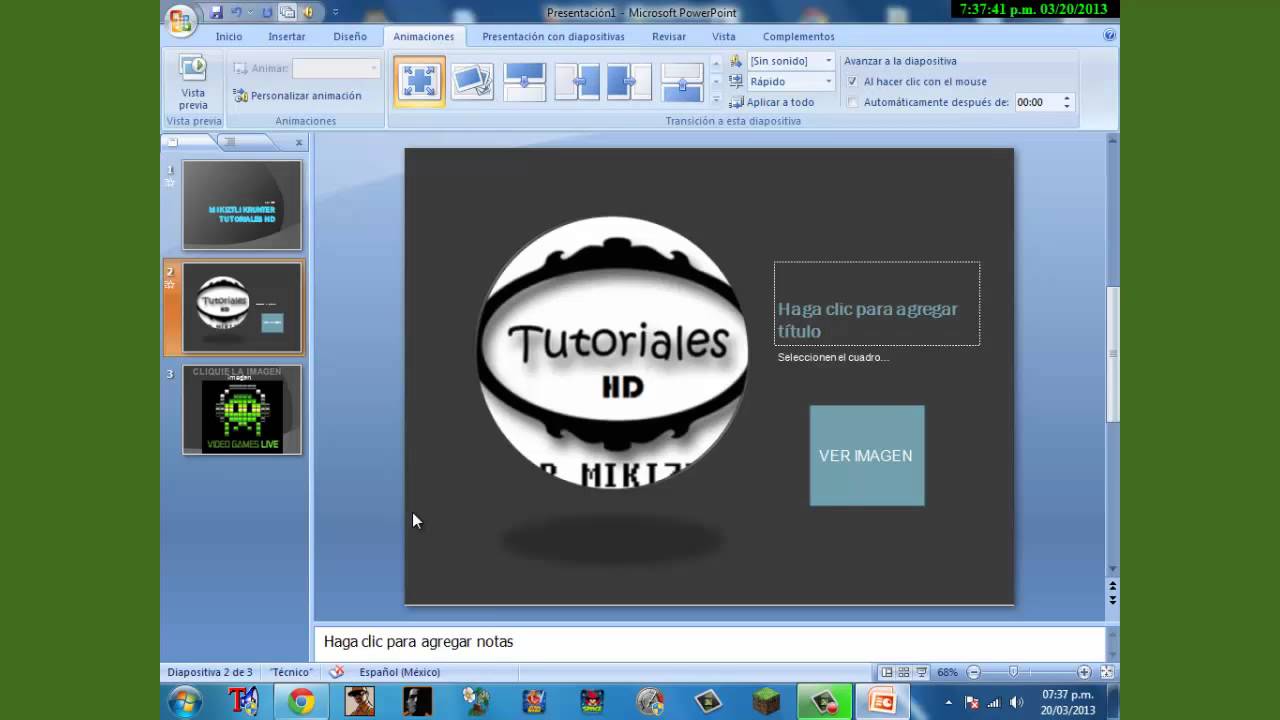Click the auto-advance time field 00:00
This screenshot has height=720, width=1280.
(1036, 102)
